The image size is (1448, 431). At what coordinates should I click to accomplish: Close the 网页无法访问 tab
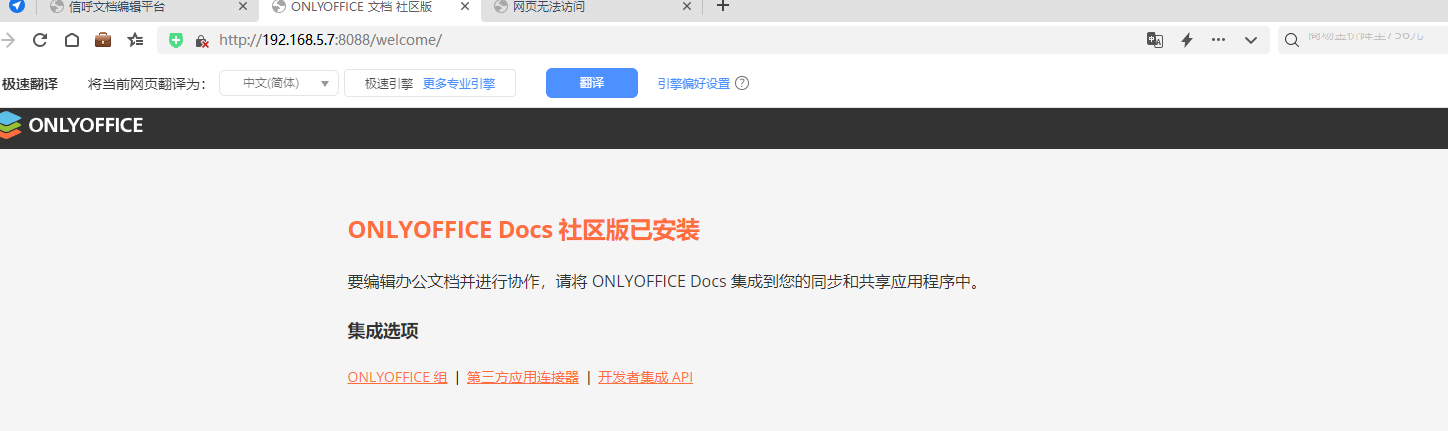point(687,7)
